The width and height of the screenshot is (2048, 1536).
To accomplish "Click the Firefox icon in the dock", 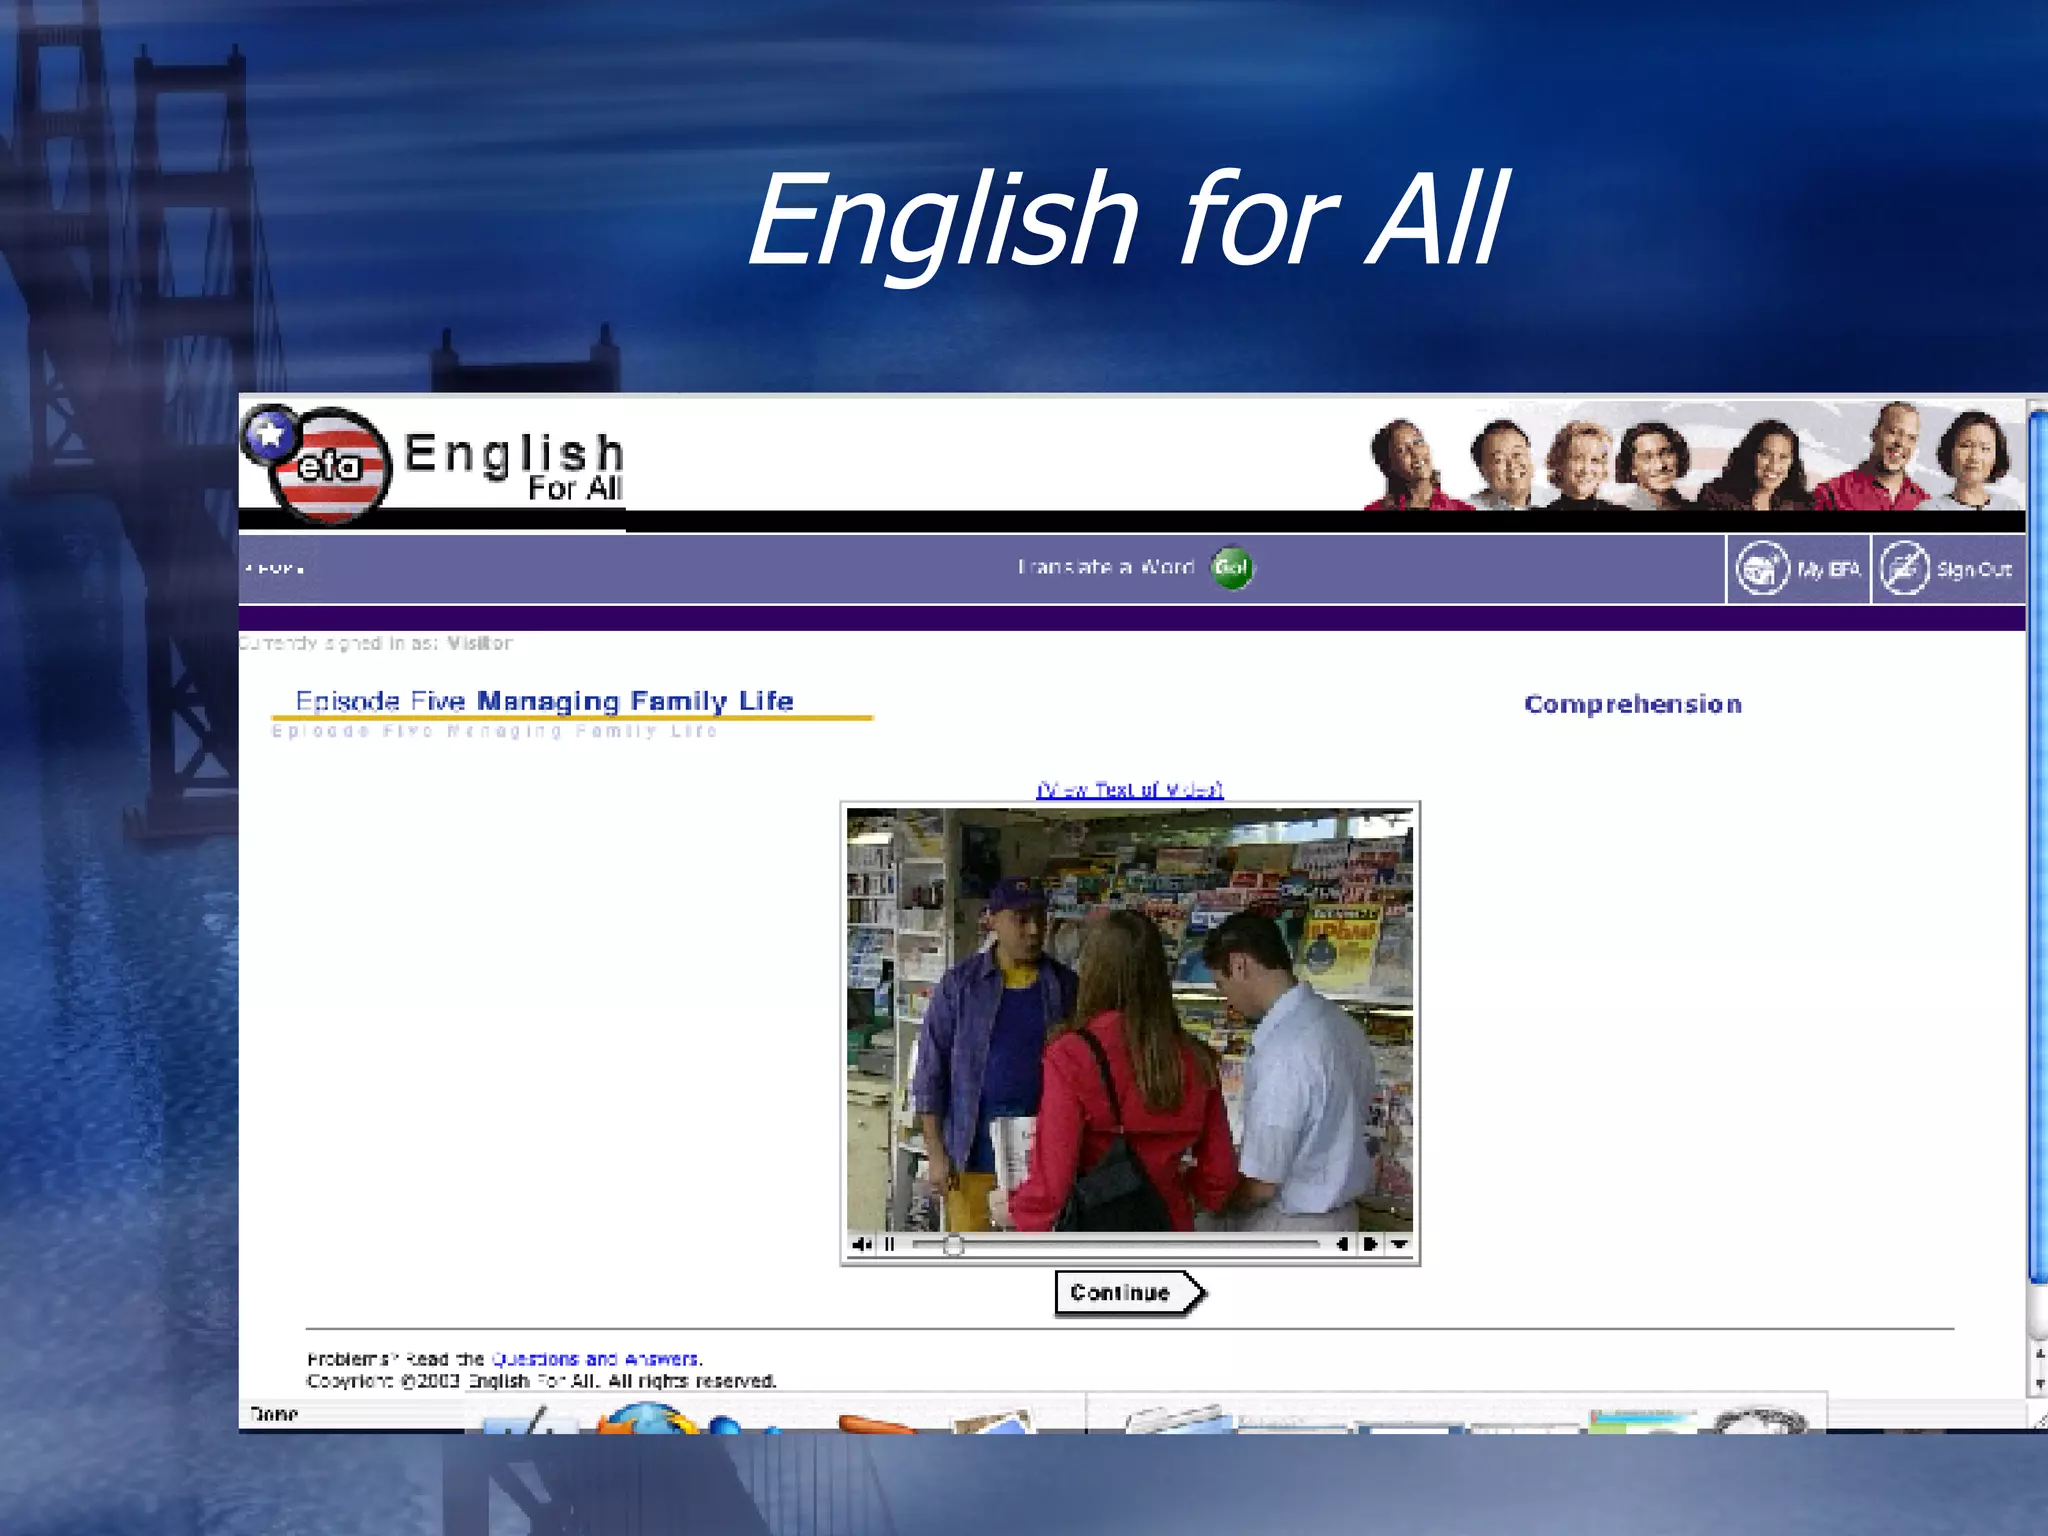I will (646, 1418).
